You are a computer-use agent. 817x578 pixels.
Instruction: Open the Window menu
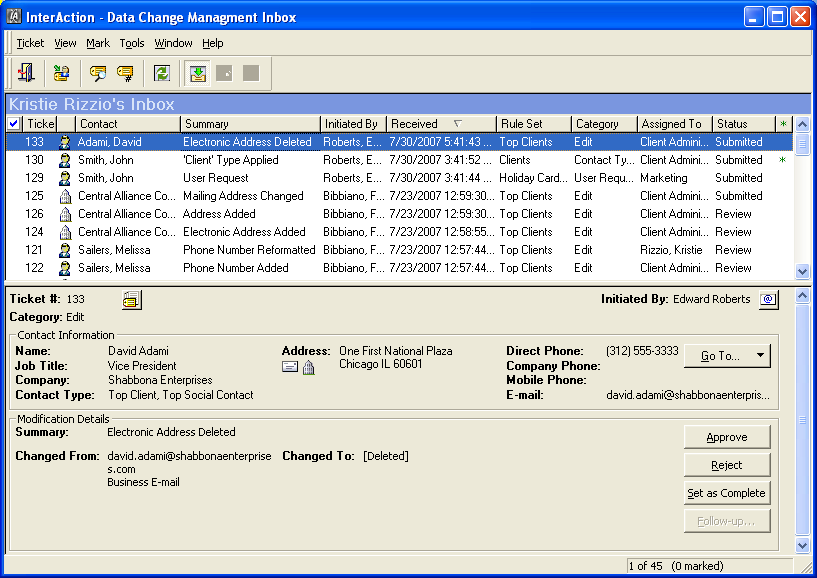[x=174, y=43]
